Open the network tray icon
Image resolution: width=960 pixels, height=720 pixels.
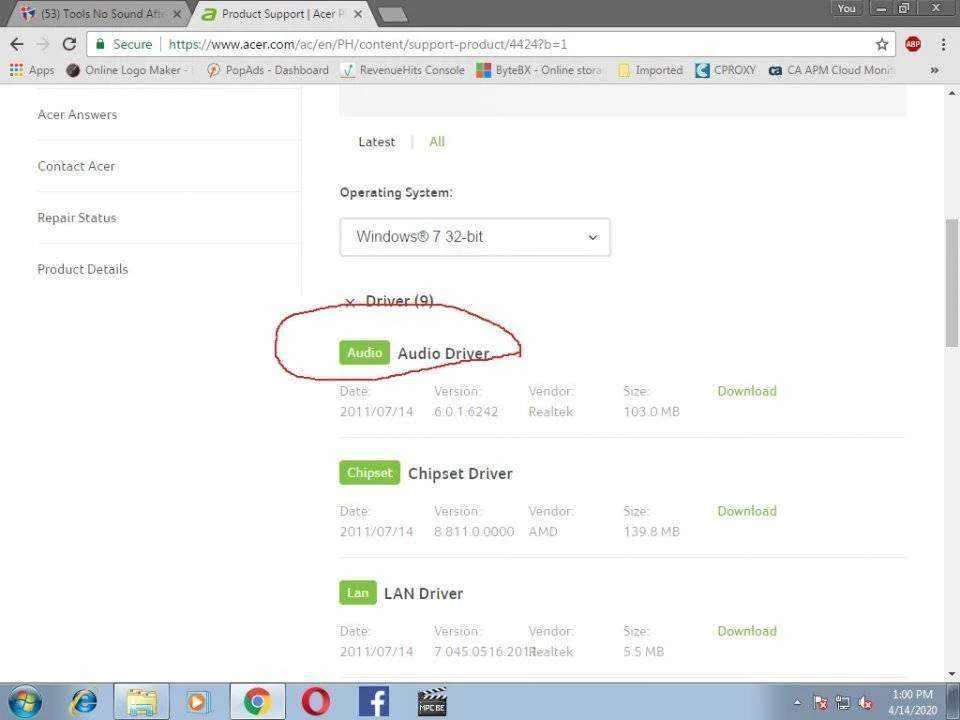tap(843, 703)
